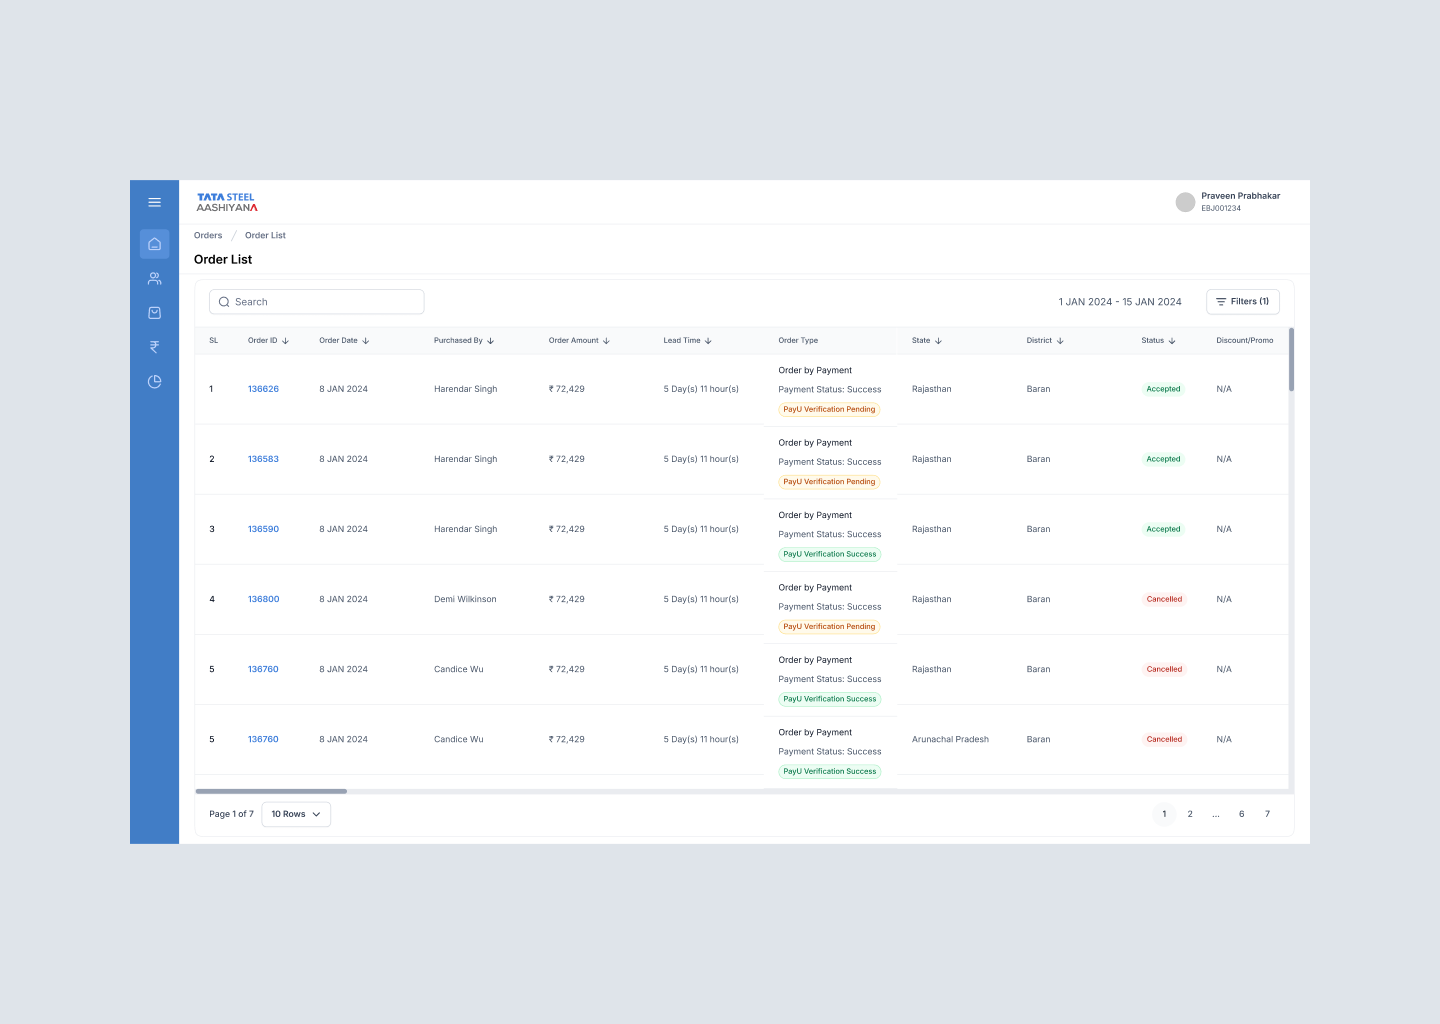Open the pie chart reports icon
Viewport: 1440px width, 1024px height.
coord(154,382)
